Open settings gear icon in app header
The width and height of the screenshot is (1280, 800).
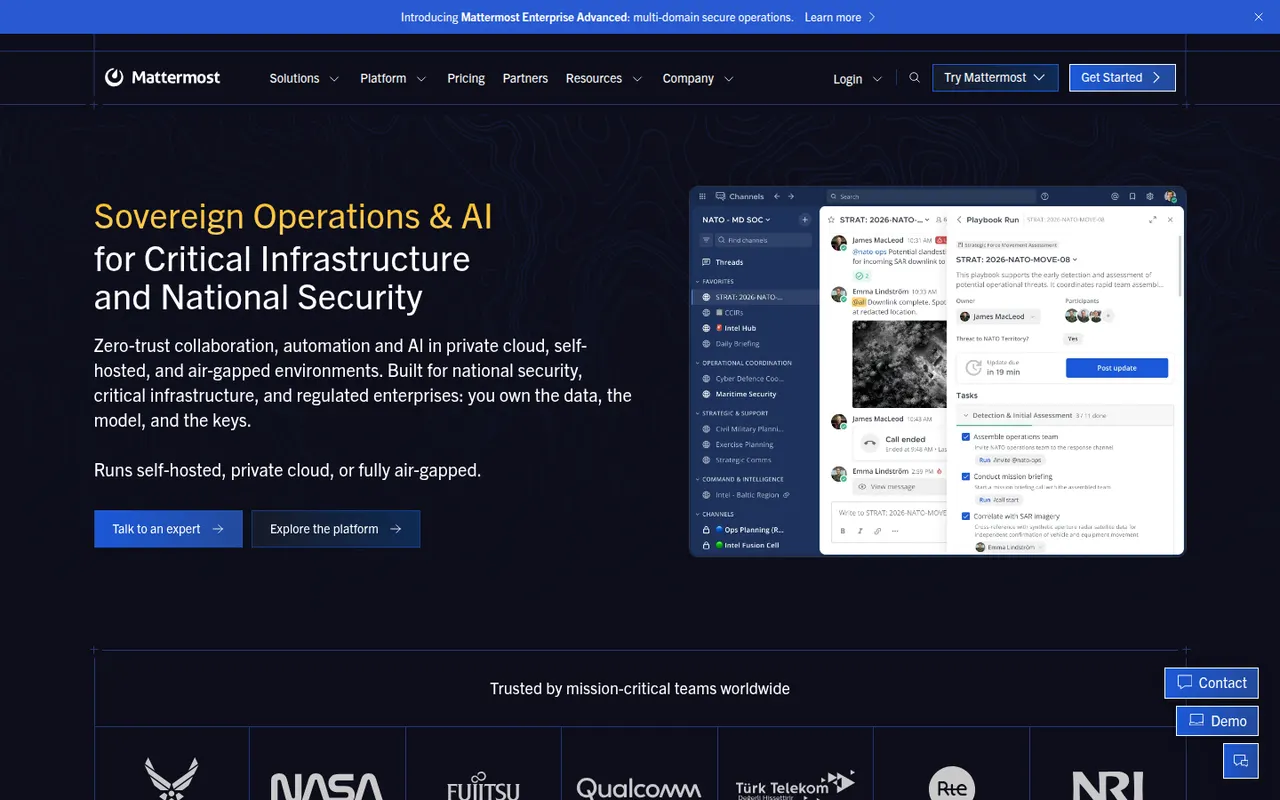(x=1150, y=196)
